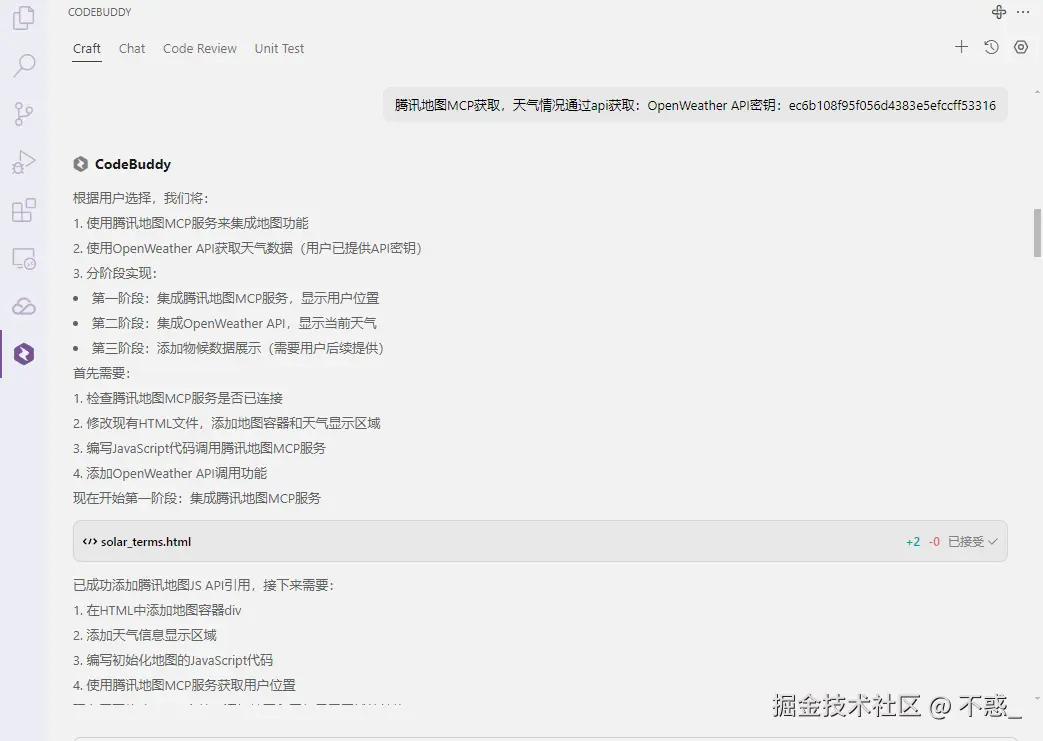Click line '3. 编写JavaScript代码调用腾讯地图MCP服务'
Viewport: 1043px width, 741px height.
(x=200, y=448)
